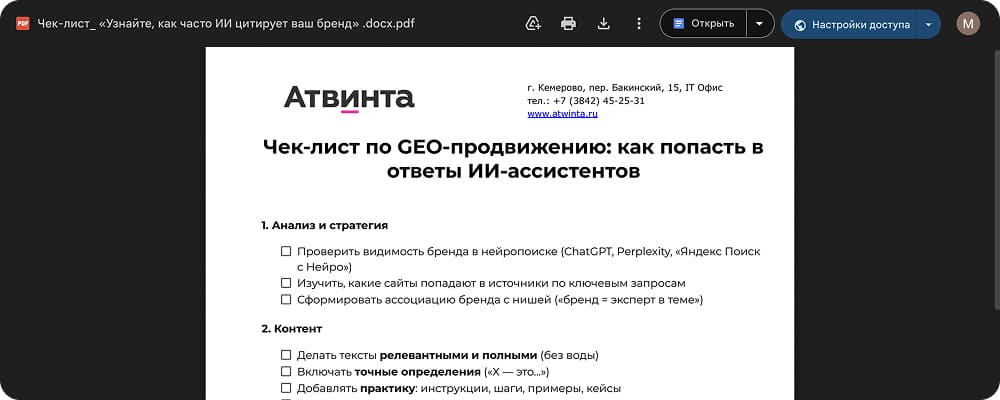Screen dimensions: 1000x400
Task: Click the globe icon in Настройки доступа
Action: click(800, 24)
